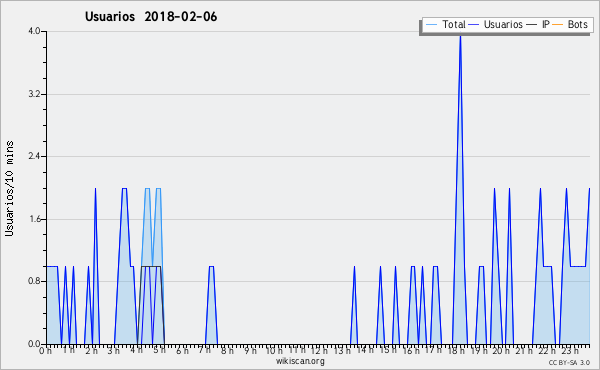The width and height of the screenshot is (600, 370).
Task: Click the y-axis value '4.0'
Action: (34, 31)
